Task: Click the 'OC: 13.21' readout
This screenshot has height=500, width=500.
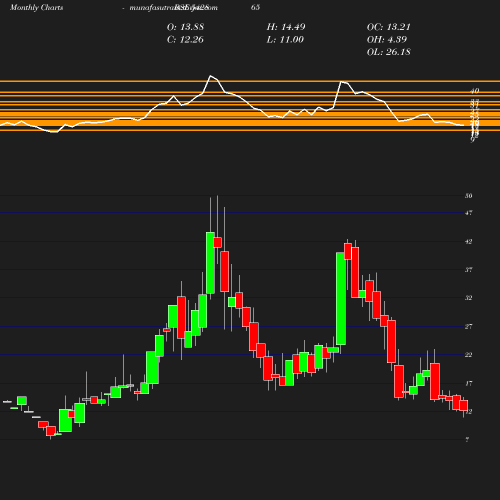Action: pyautogui.click(x=389, y=27)
